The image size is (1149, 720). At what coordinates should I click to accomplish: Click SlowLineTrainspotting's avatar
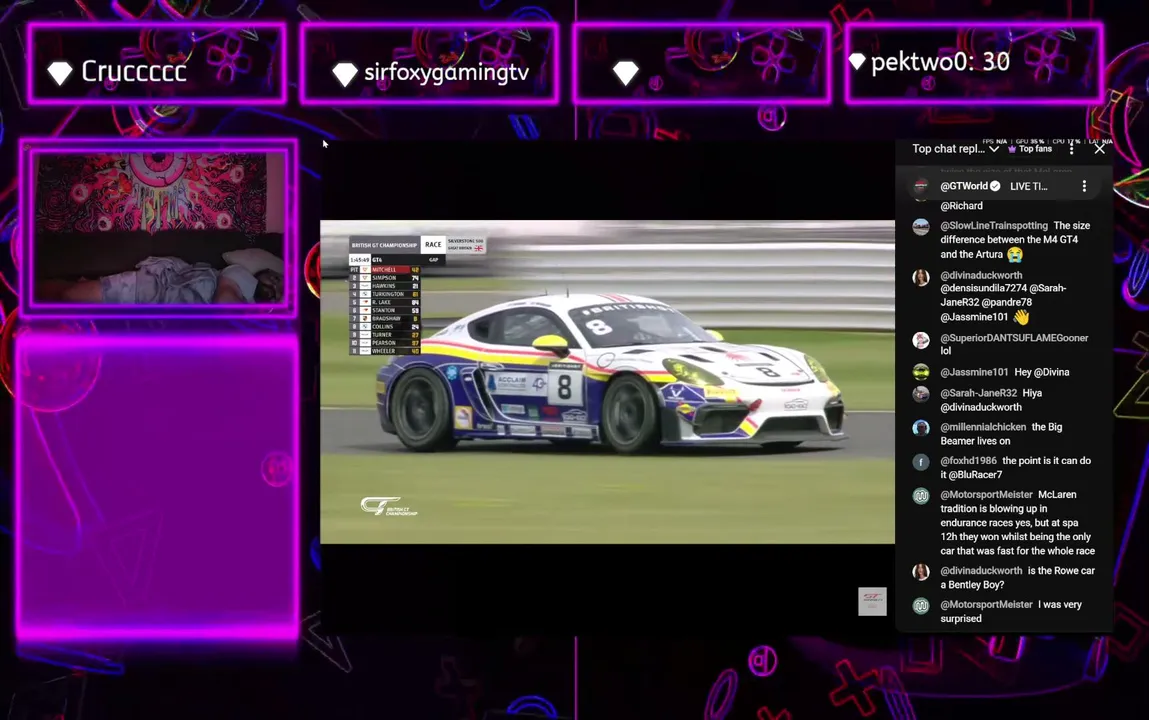[x=921, y=227]
